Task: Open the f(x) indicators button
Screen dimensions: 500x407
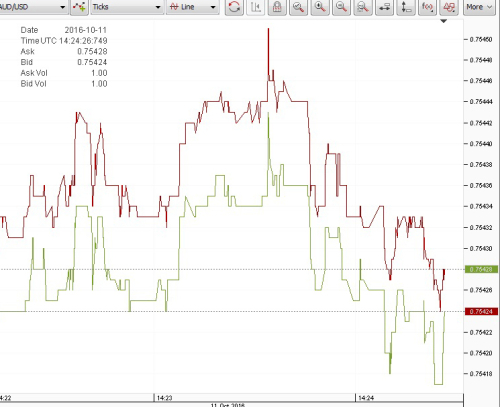Action: [x=427, y=7]
